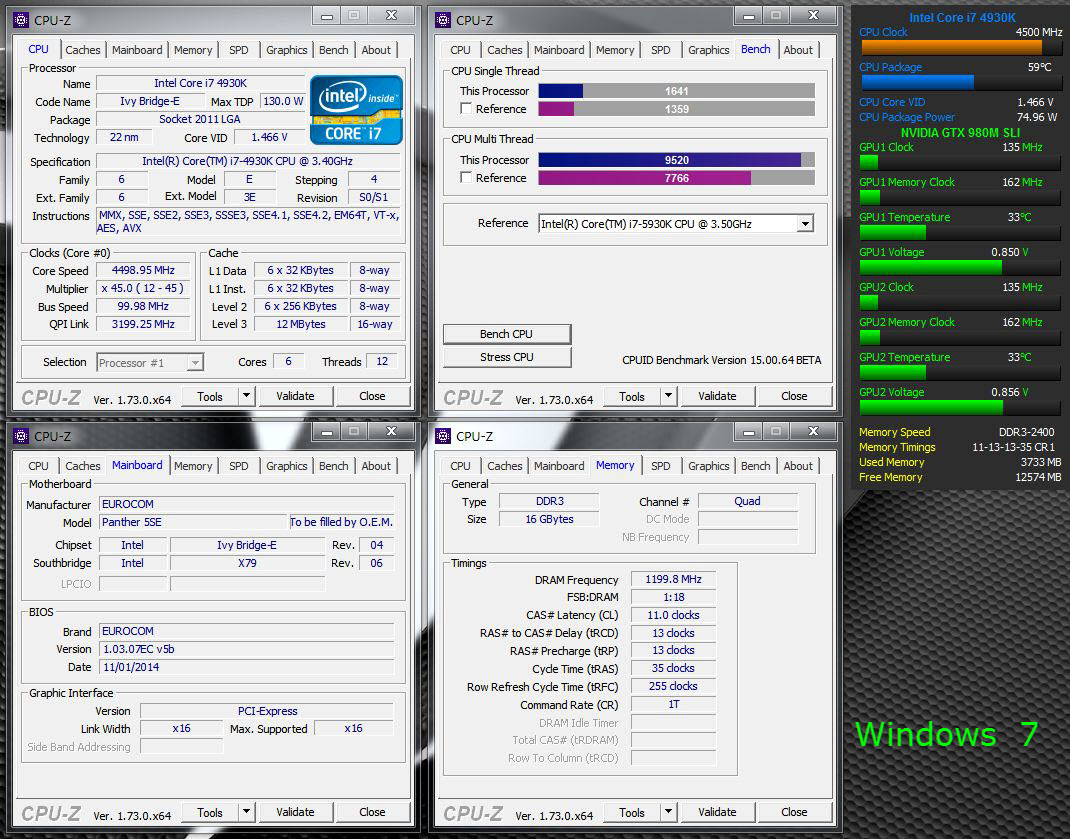This screenshot has height=839, width=1070.
Task: Click the Manufacturer field showing EUROCOM
Action: coord(246,504)
